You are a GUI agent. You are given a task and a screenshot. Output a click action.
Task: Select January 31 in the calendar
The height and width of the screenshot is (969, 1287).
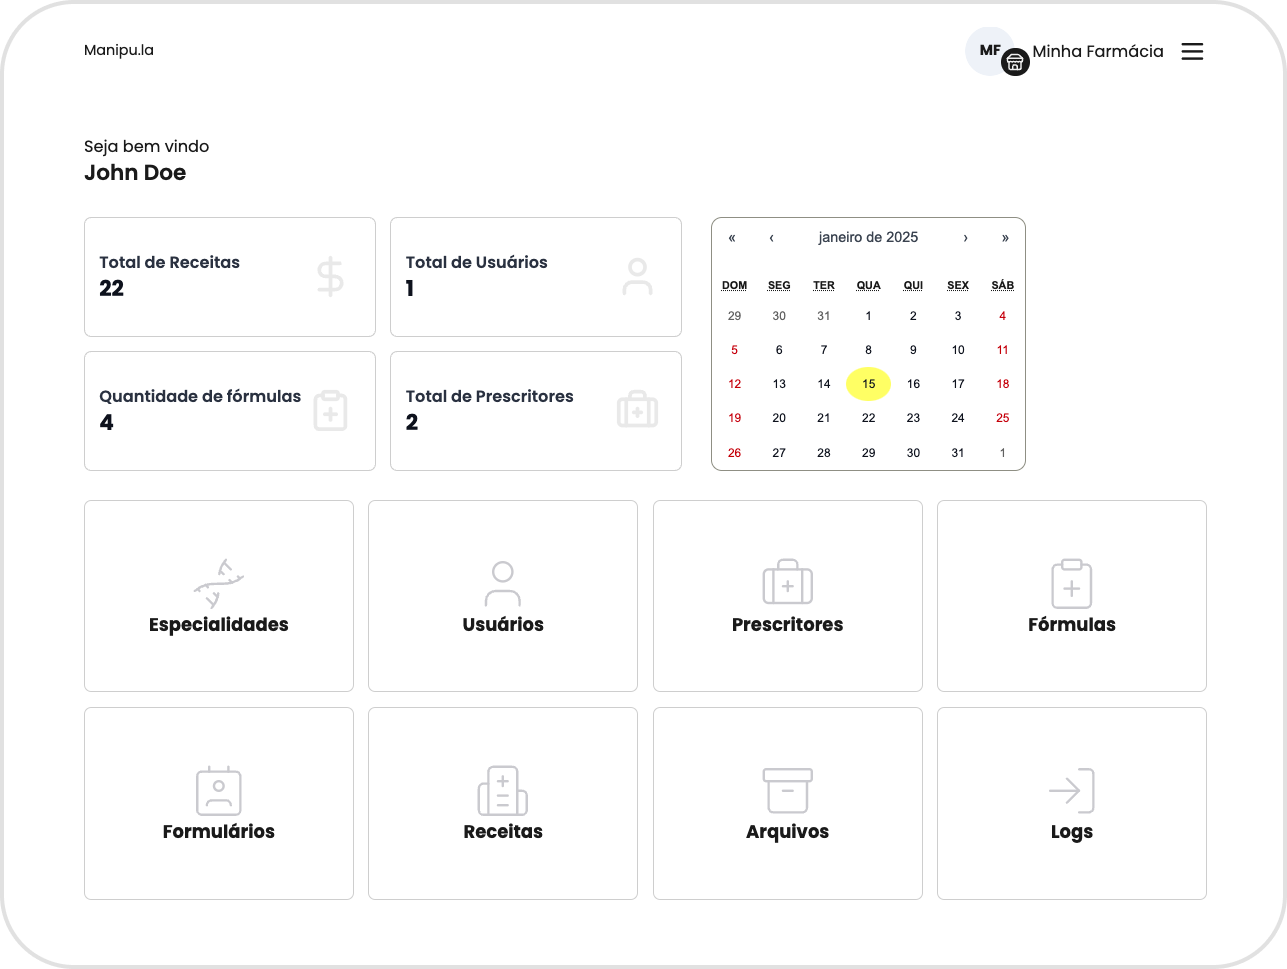coord(957,453)
